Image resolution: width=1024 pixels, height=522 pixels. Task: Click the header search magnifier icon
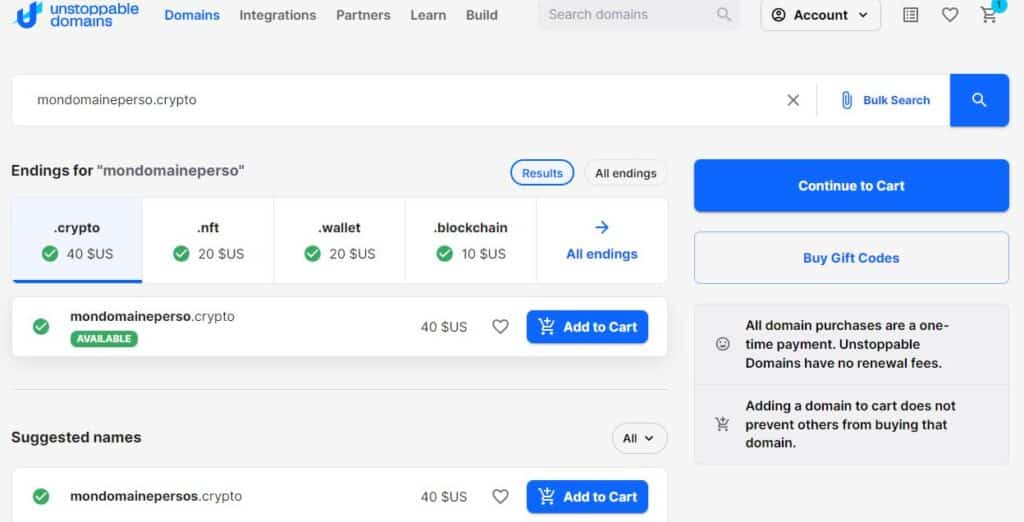point(724,14)
